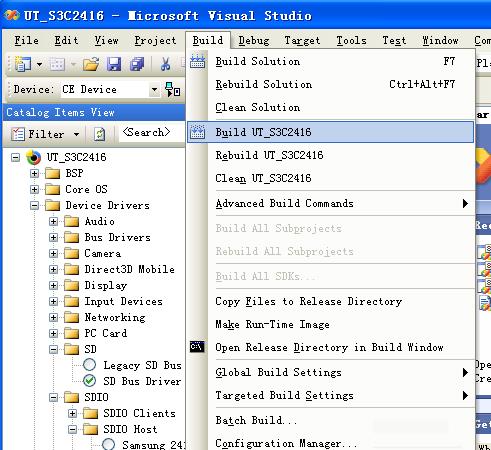Open the File menu
The image size is (491, 450).
pos(26,41)
